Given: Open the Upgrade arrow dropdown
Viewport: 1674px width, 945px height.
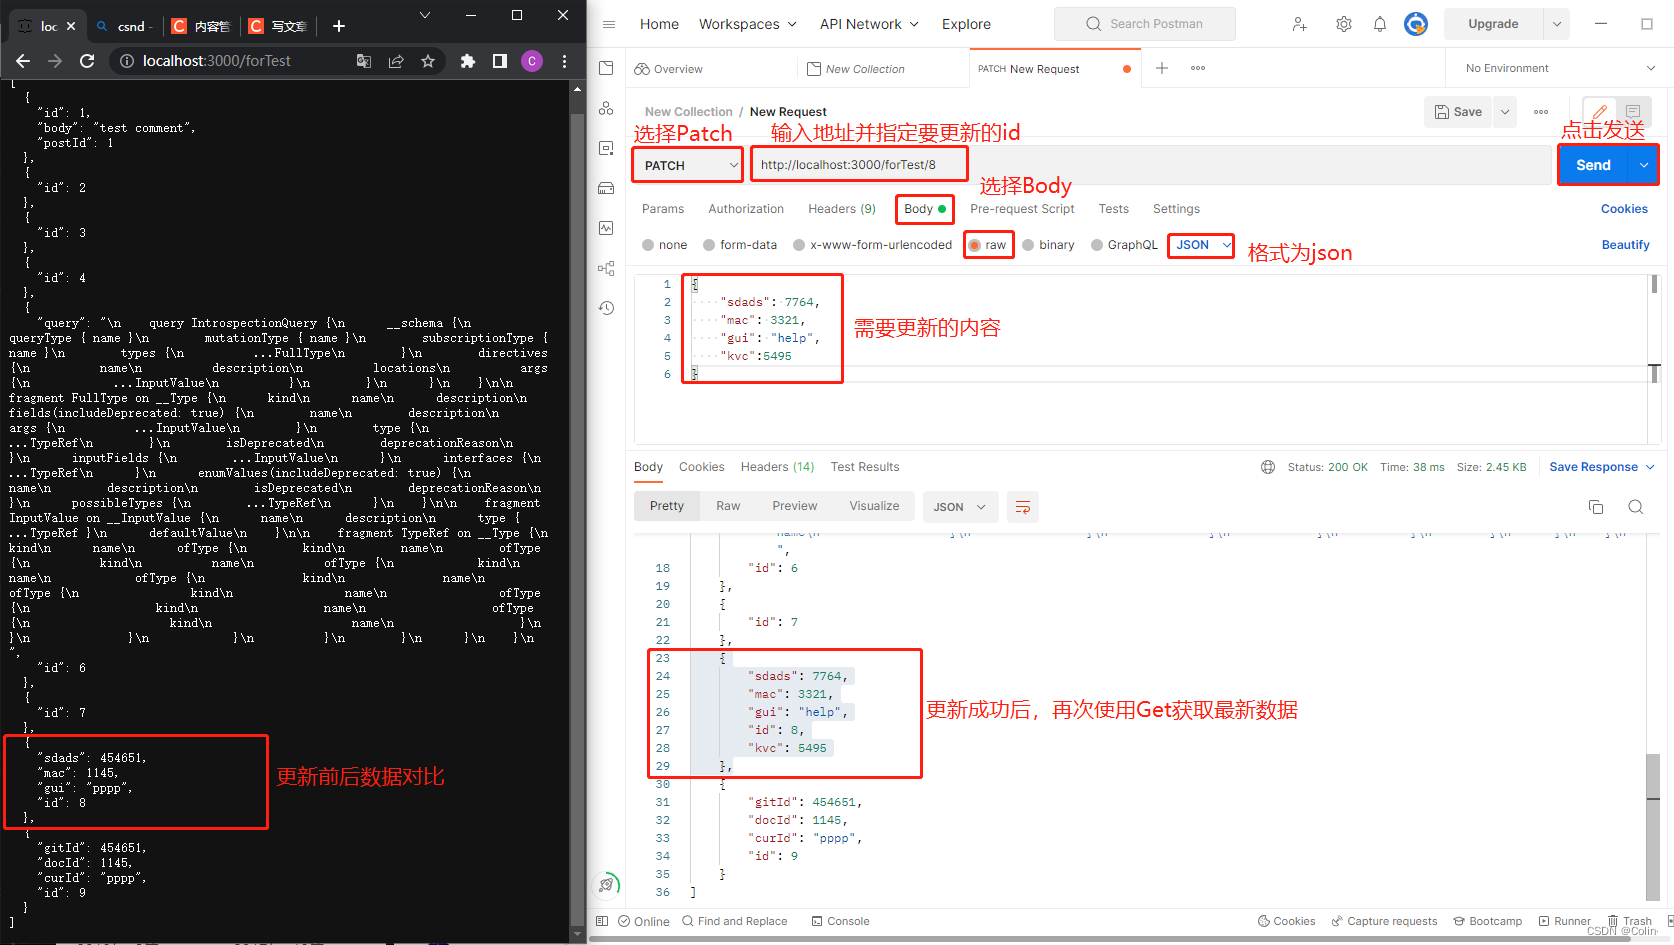Looking at the screenshot, I should 1557,24.
